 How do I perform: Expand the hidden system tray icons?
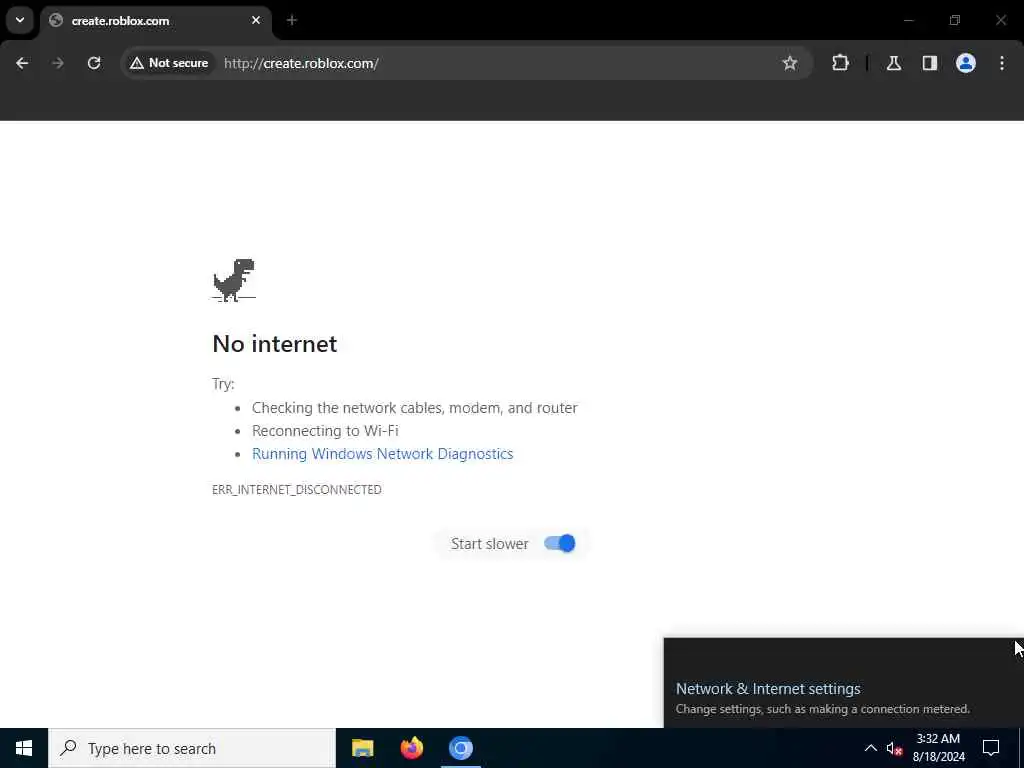pos(871,748)
